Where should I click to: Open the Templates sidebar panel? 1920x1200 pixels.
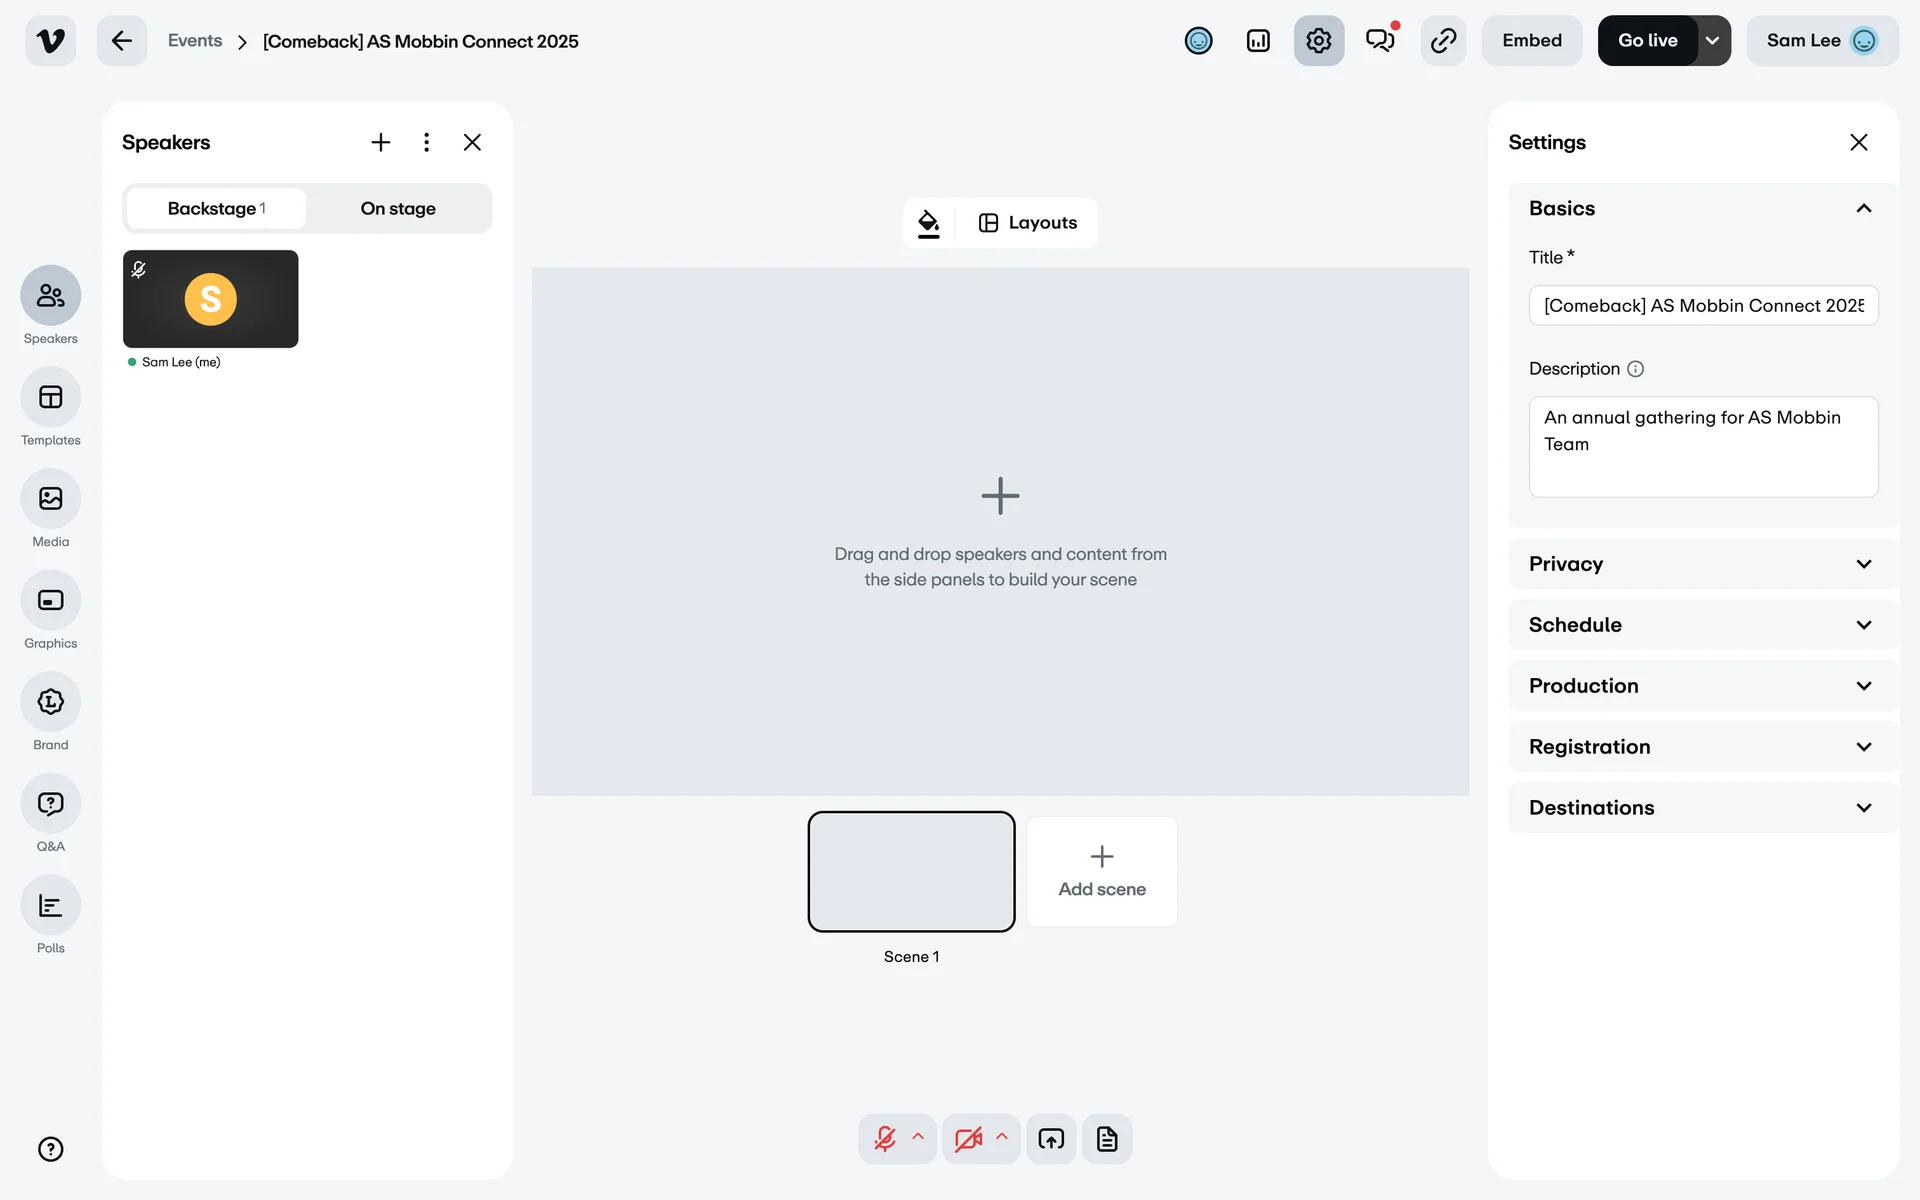click(x=50, y=398)
